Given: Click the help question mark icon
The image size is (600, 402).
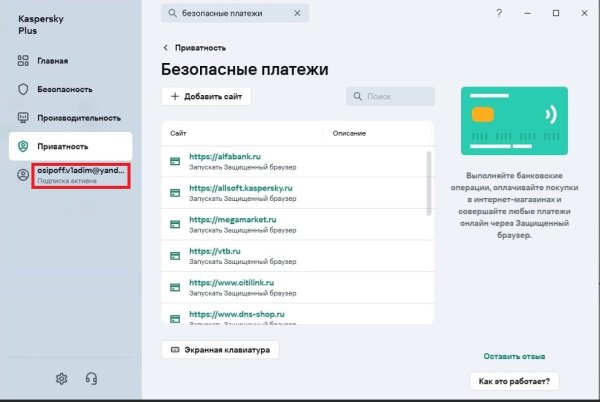Looking at the screenshot, I should 499,13.
